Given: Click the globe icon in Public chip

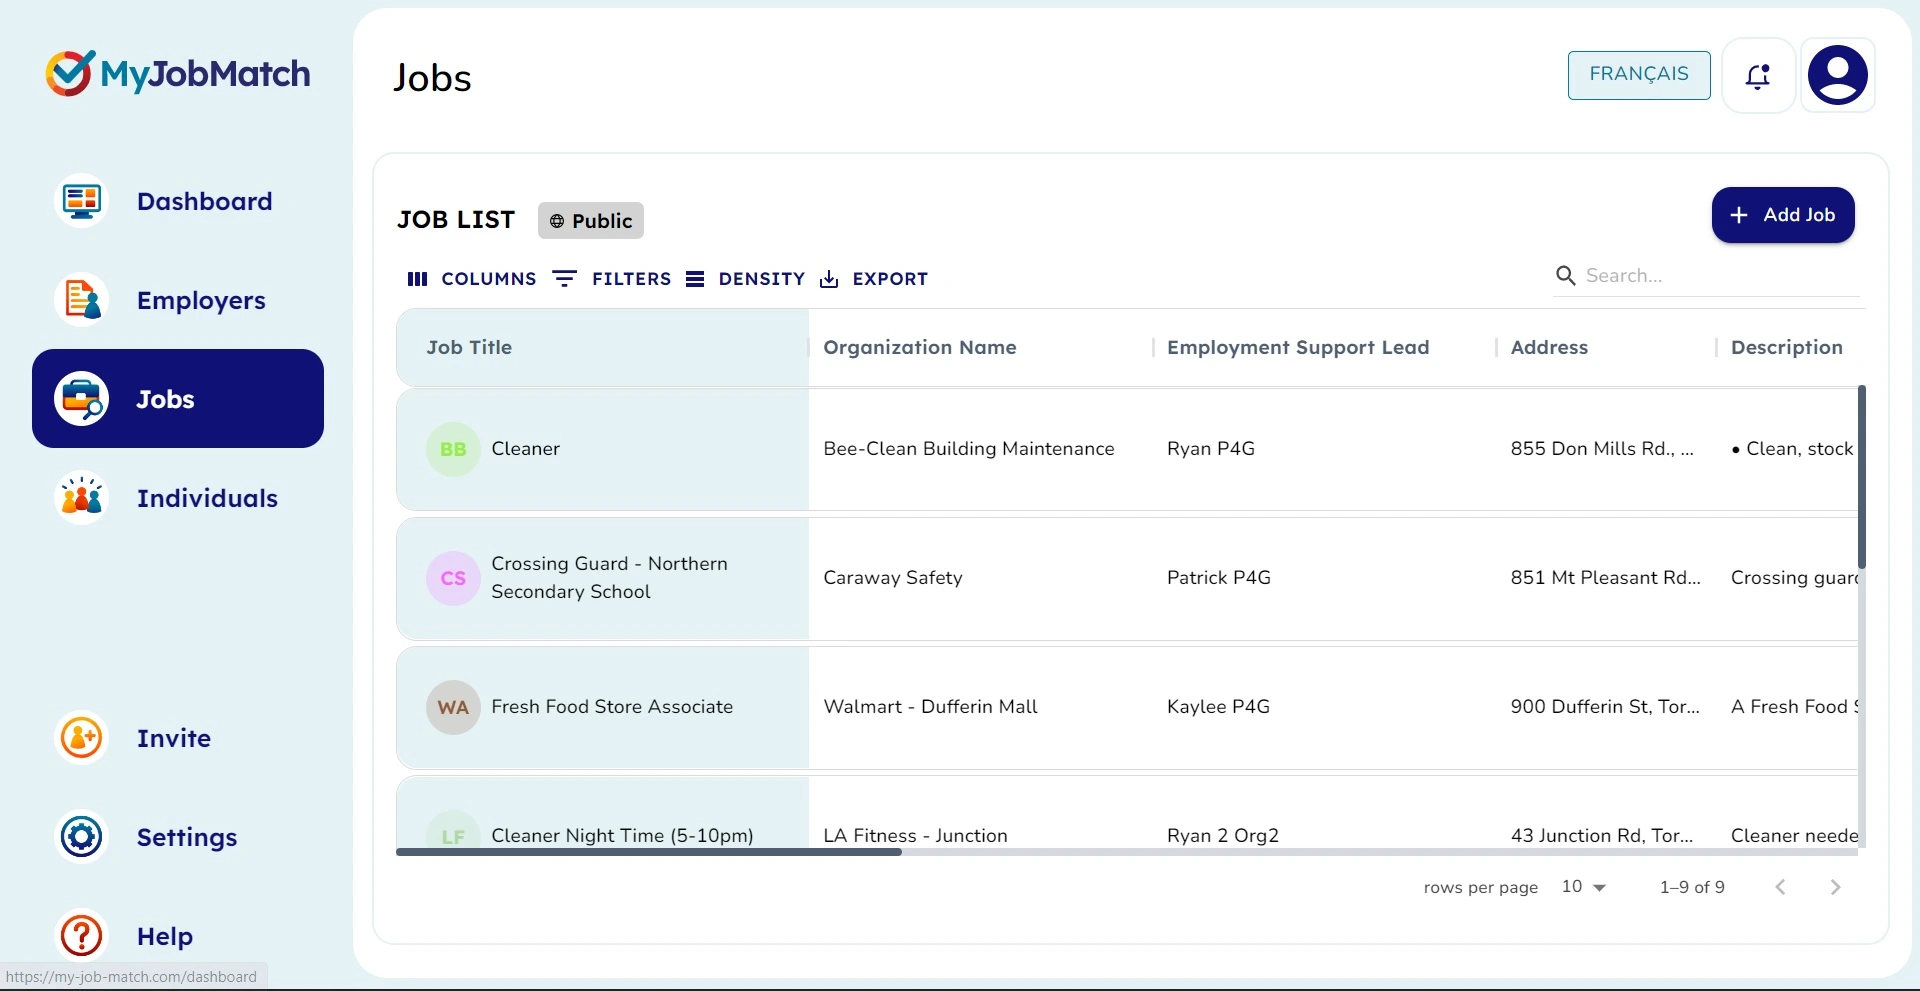Looking at the screenshot, I should [557, 221].
